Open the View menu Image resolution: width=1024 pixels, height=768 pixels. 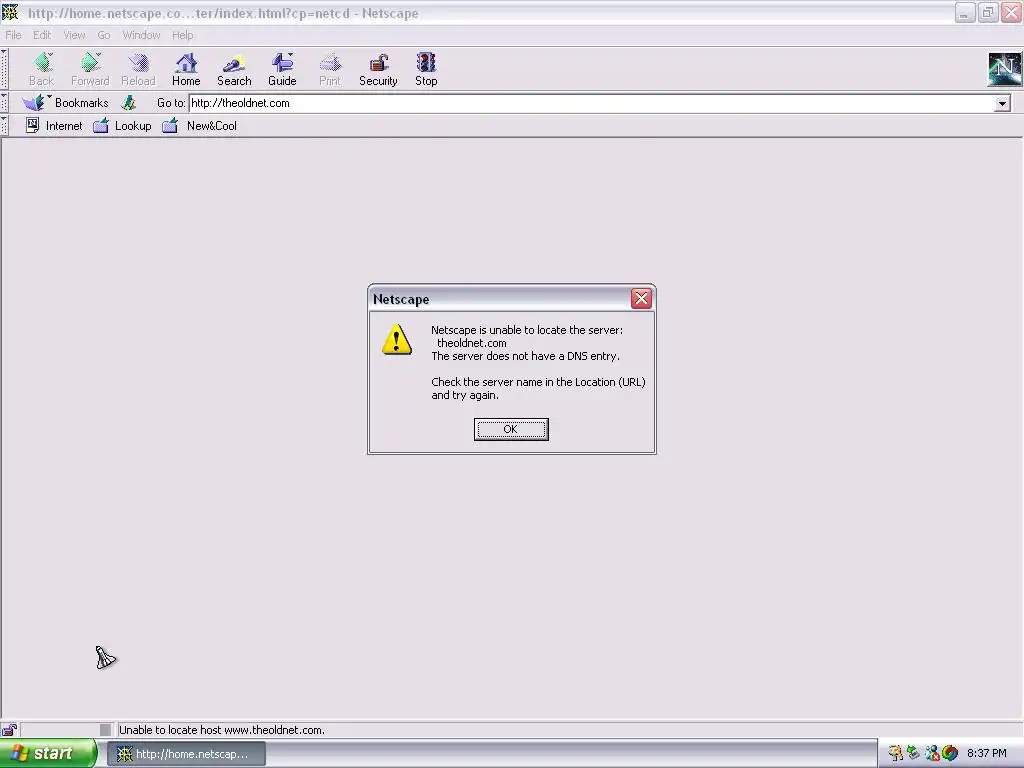coord(74,35)
